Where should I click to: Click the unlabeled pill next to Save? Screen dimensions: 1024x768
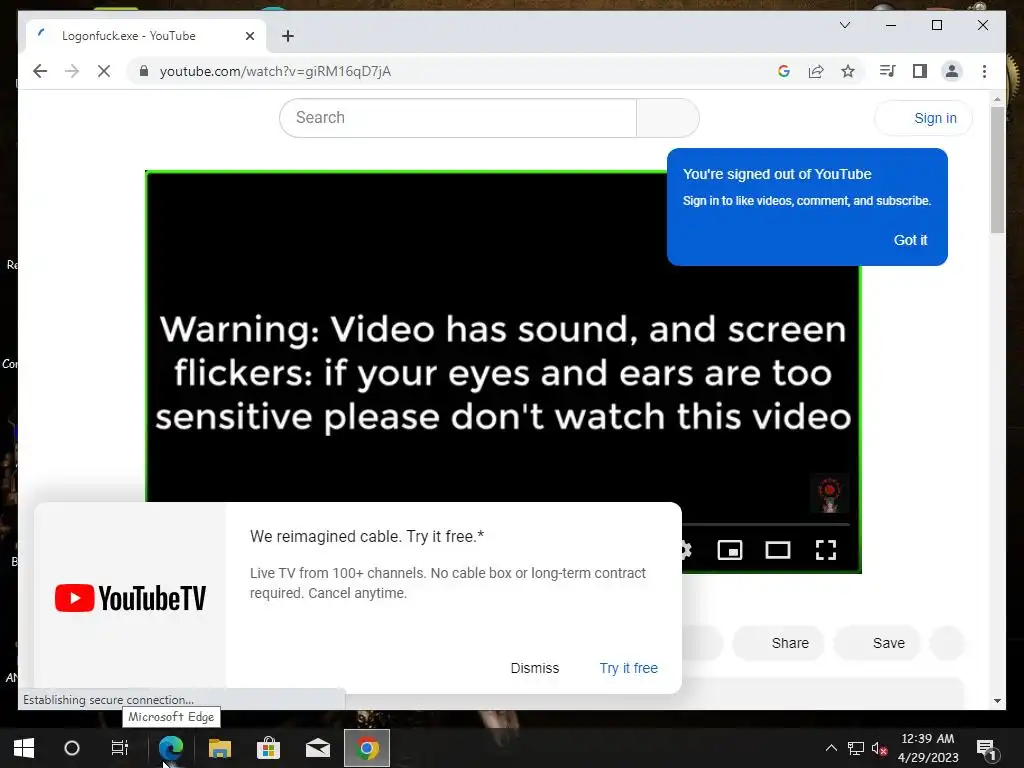pyautogui.click(x=946, y=643)
